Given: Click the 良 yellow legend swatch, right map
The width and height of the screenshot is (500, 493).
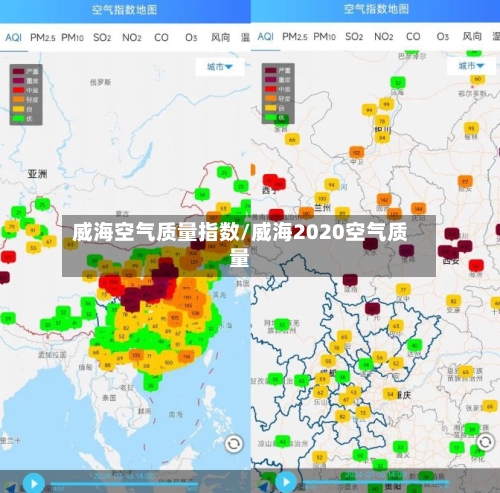Looking at the screenshot, I should tap(271, 108).
